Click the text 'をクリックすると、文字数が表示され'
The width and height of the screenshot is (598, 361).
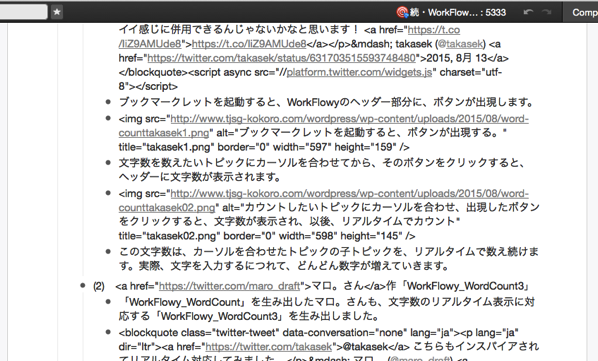click(209, 221)
